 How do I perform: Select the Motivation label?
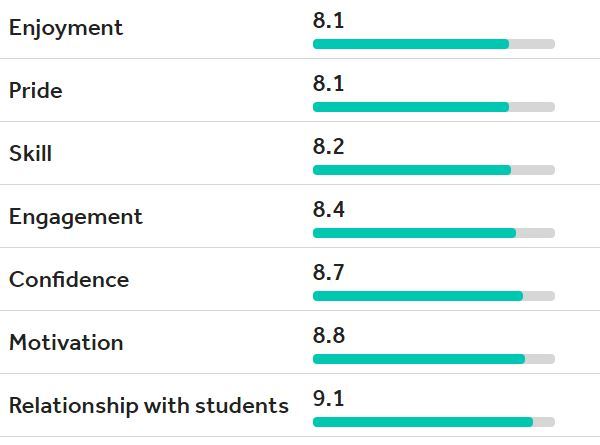pyautogui.click(x=66, y=343)
